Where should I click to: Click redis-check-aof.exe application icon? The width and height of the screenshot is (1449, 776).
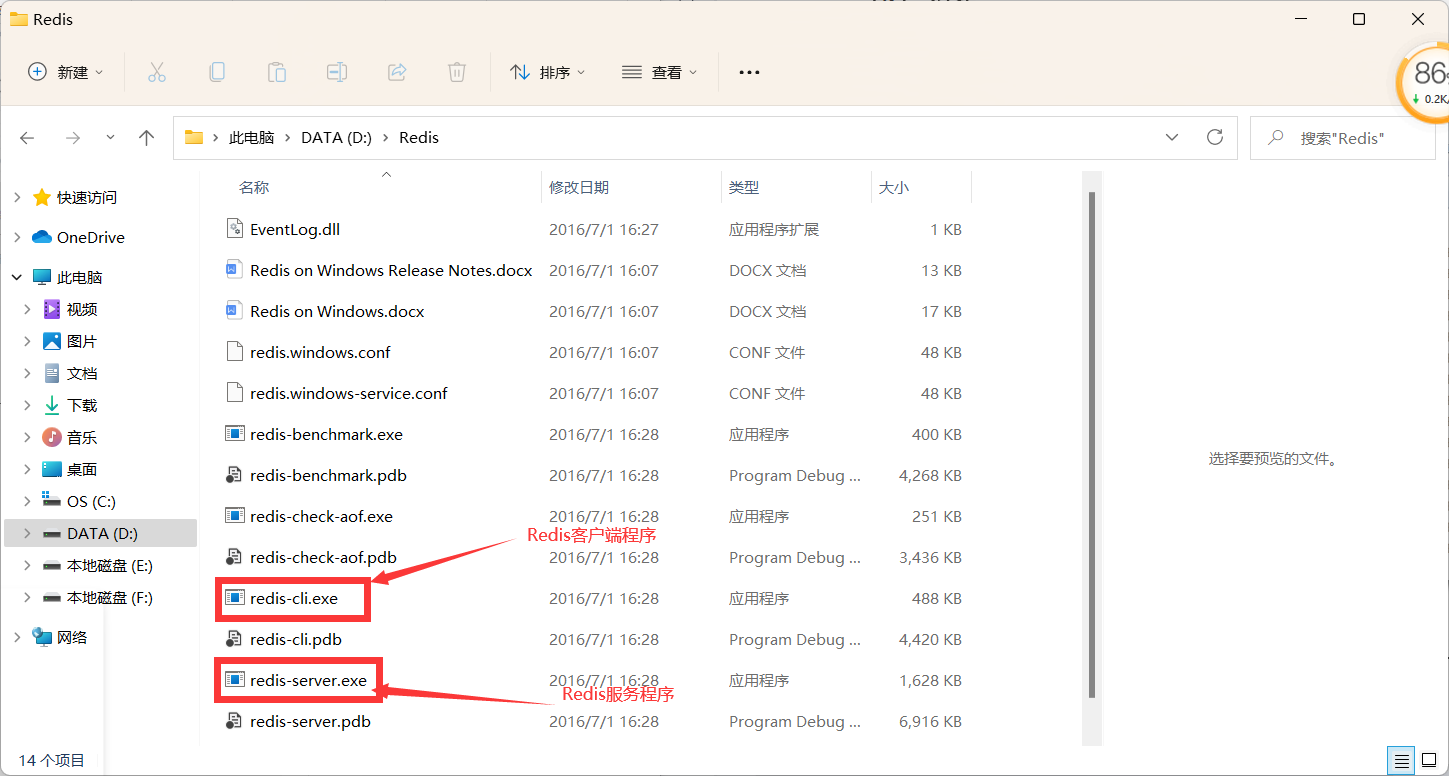[x=235, y=516]
